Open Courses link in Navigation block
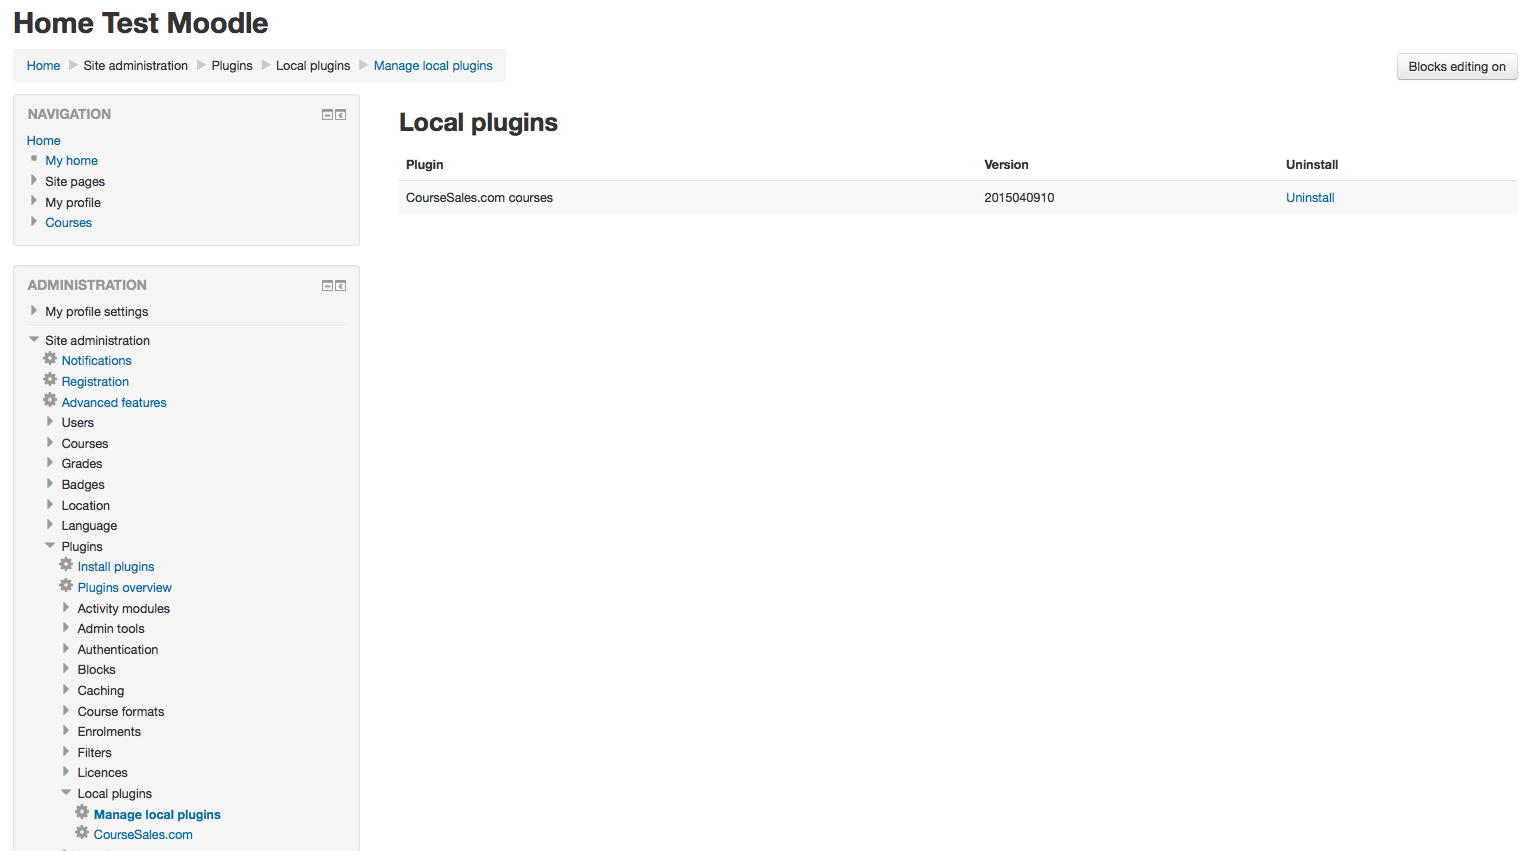 (68, 223)
